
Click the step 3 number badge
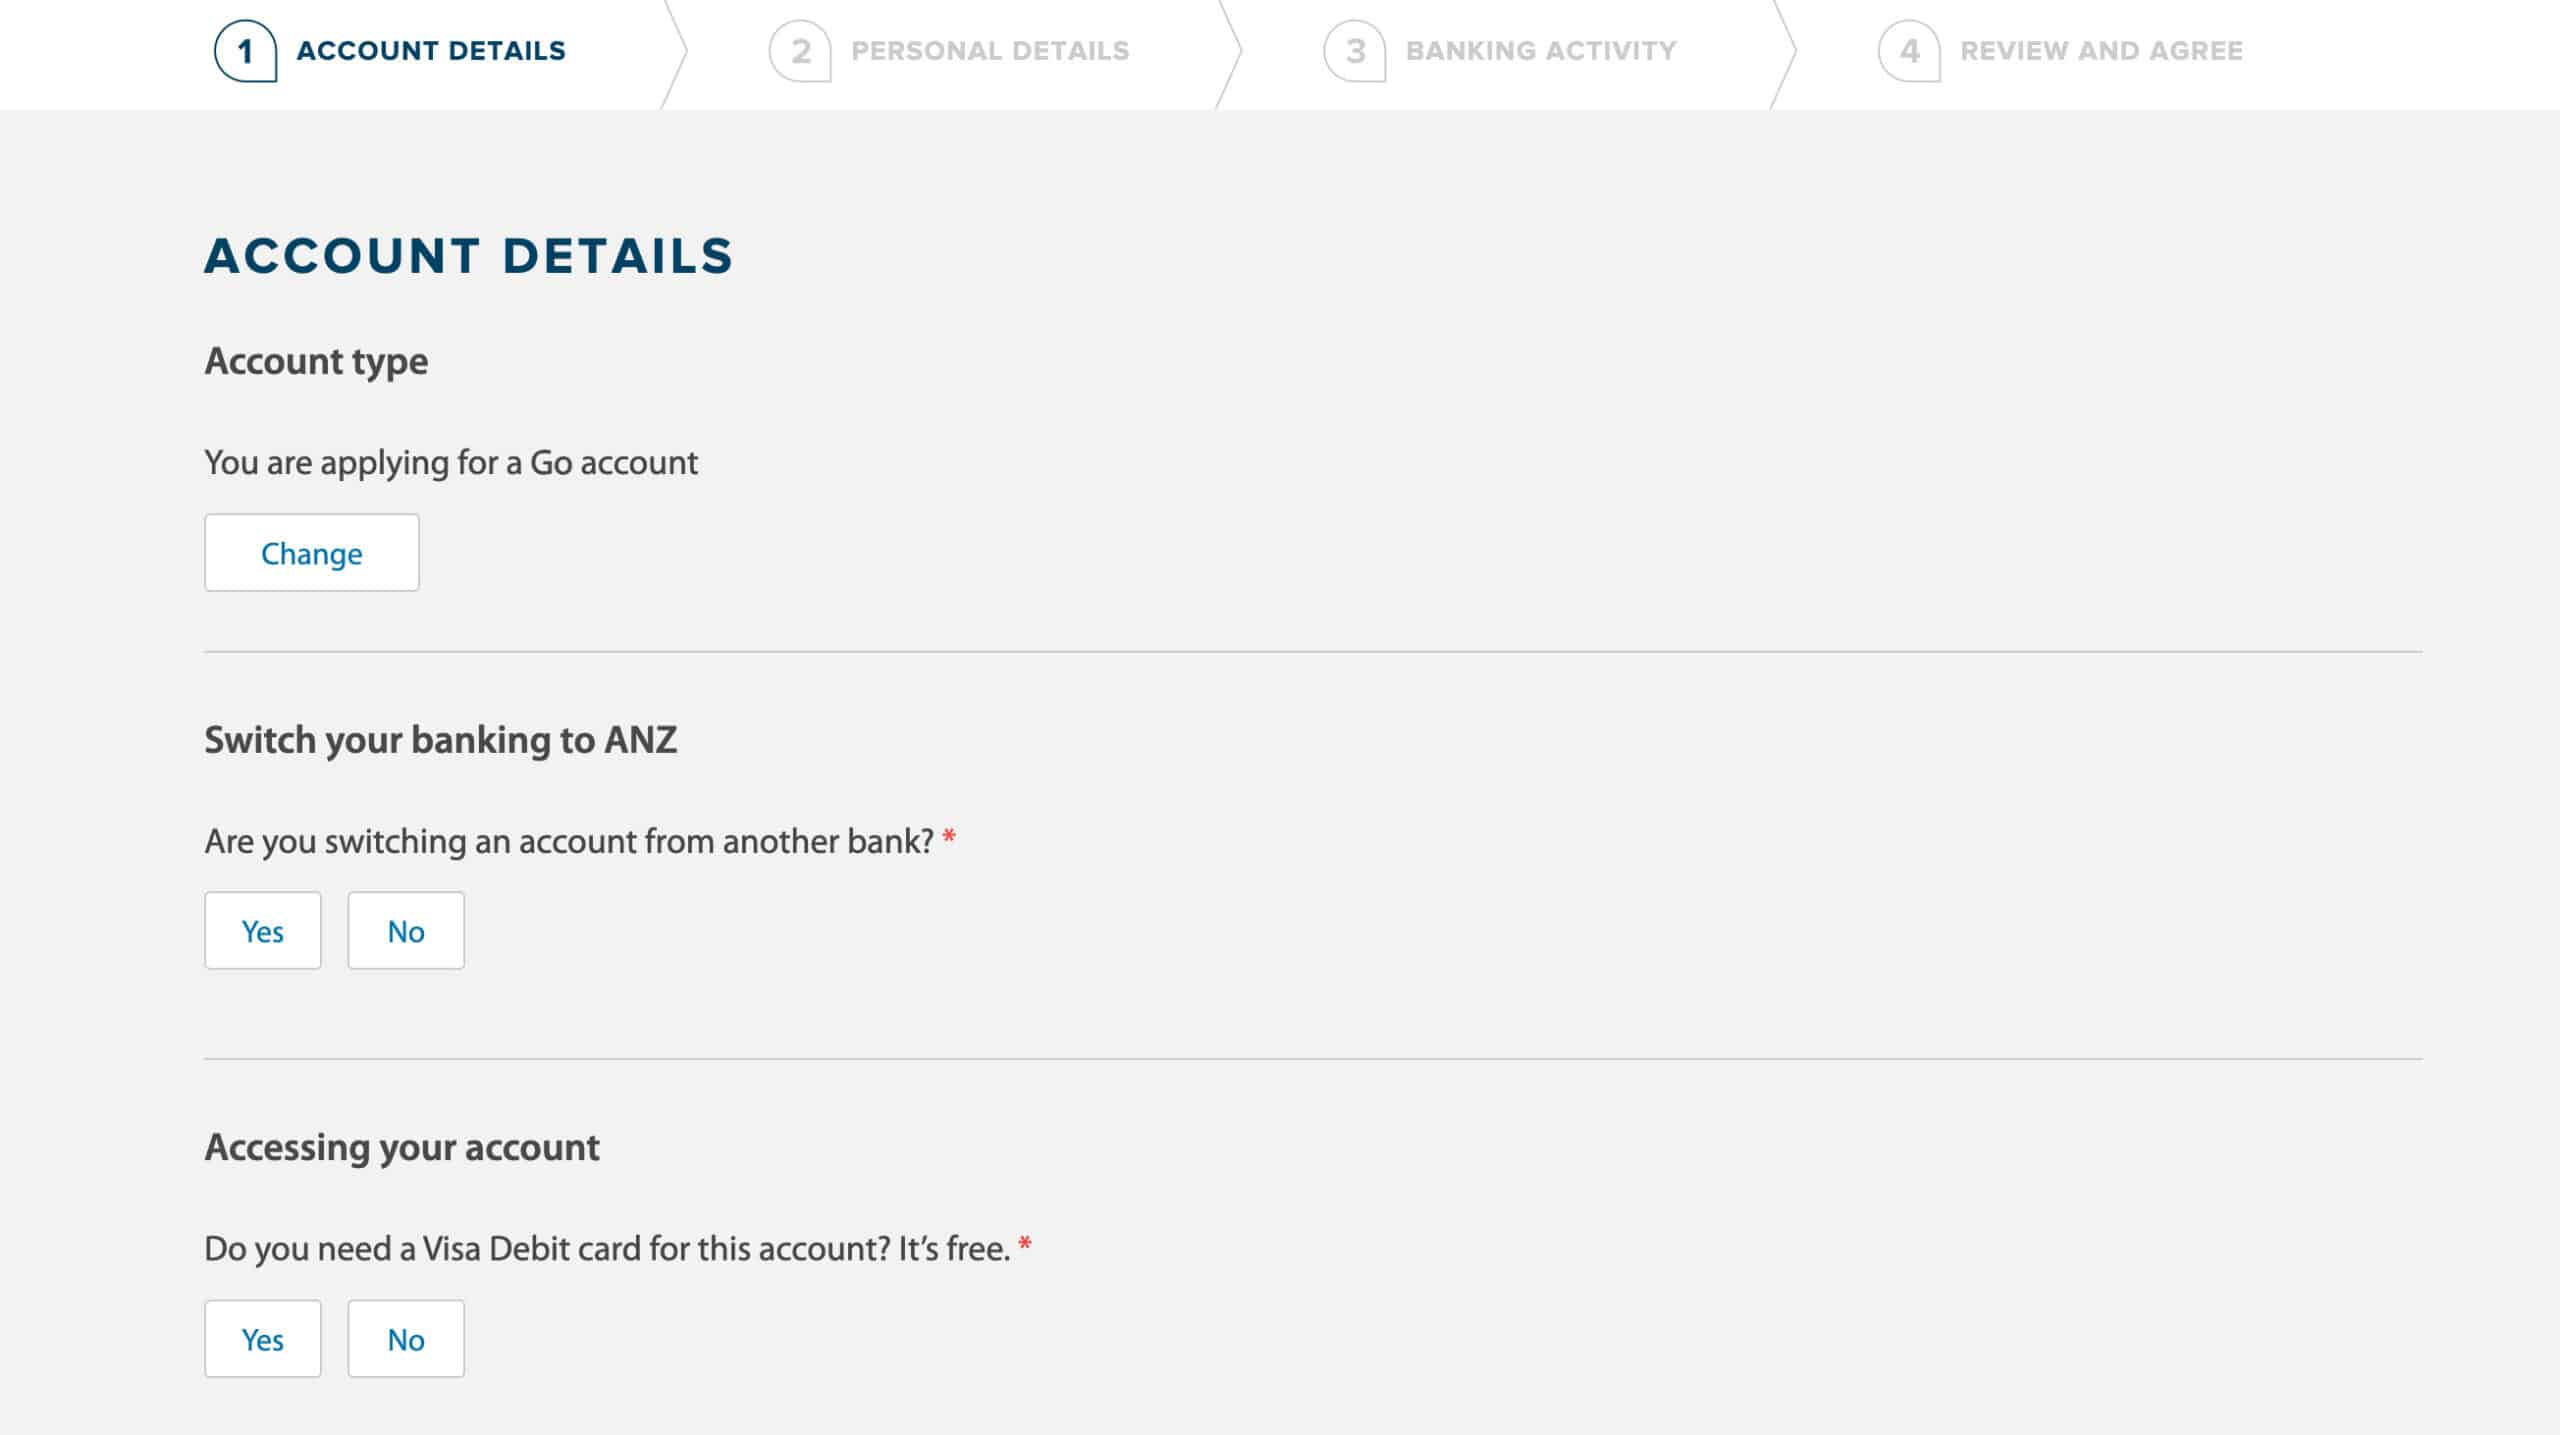[x=1355, y=51]
